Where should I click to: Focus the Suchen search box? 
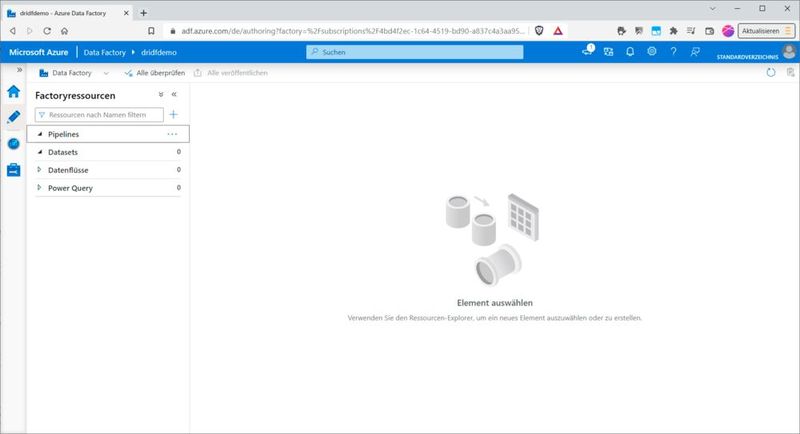[x=415, y=52]
